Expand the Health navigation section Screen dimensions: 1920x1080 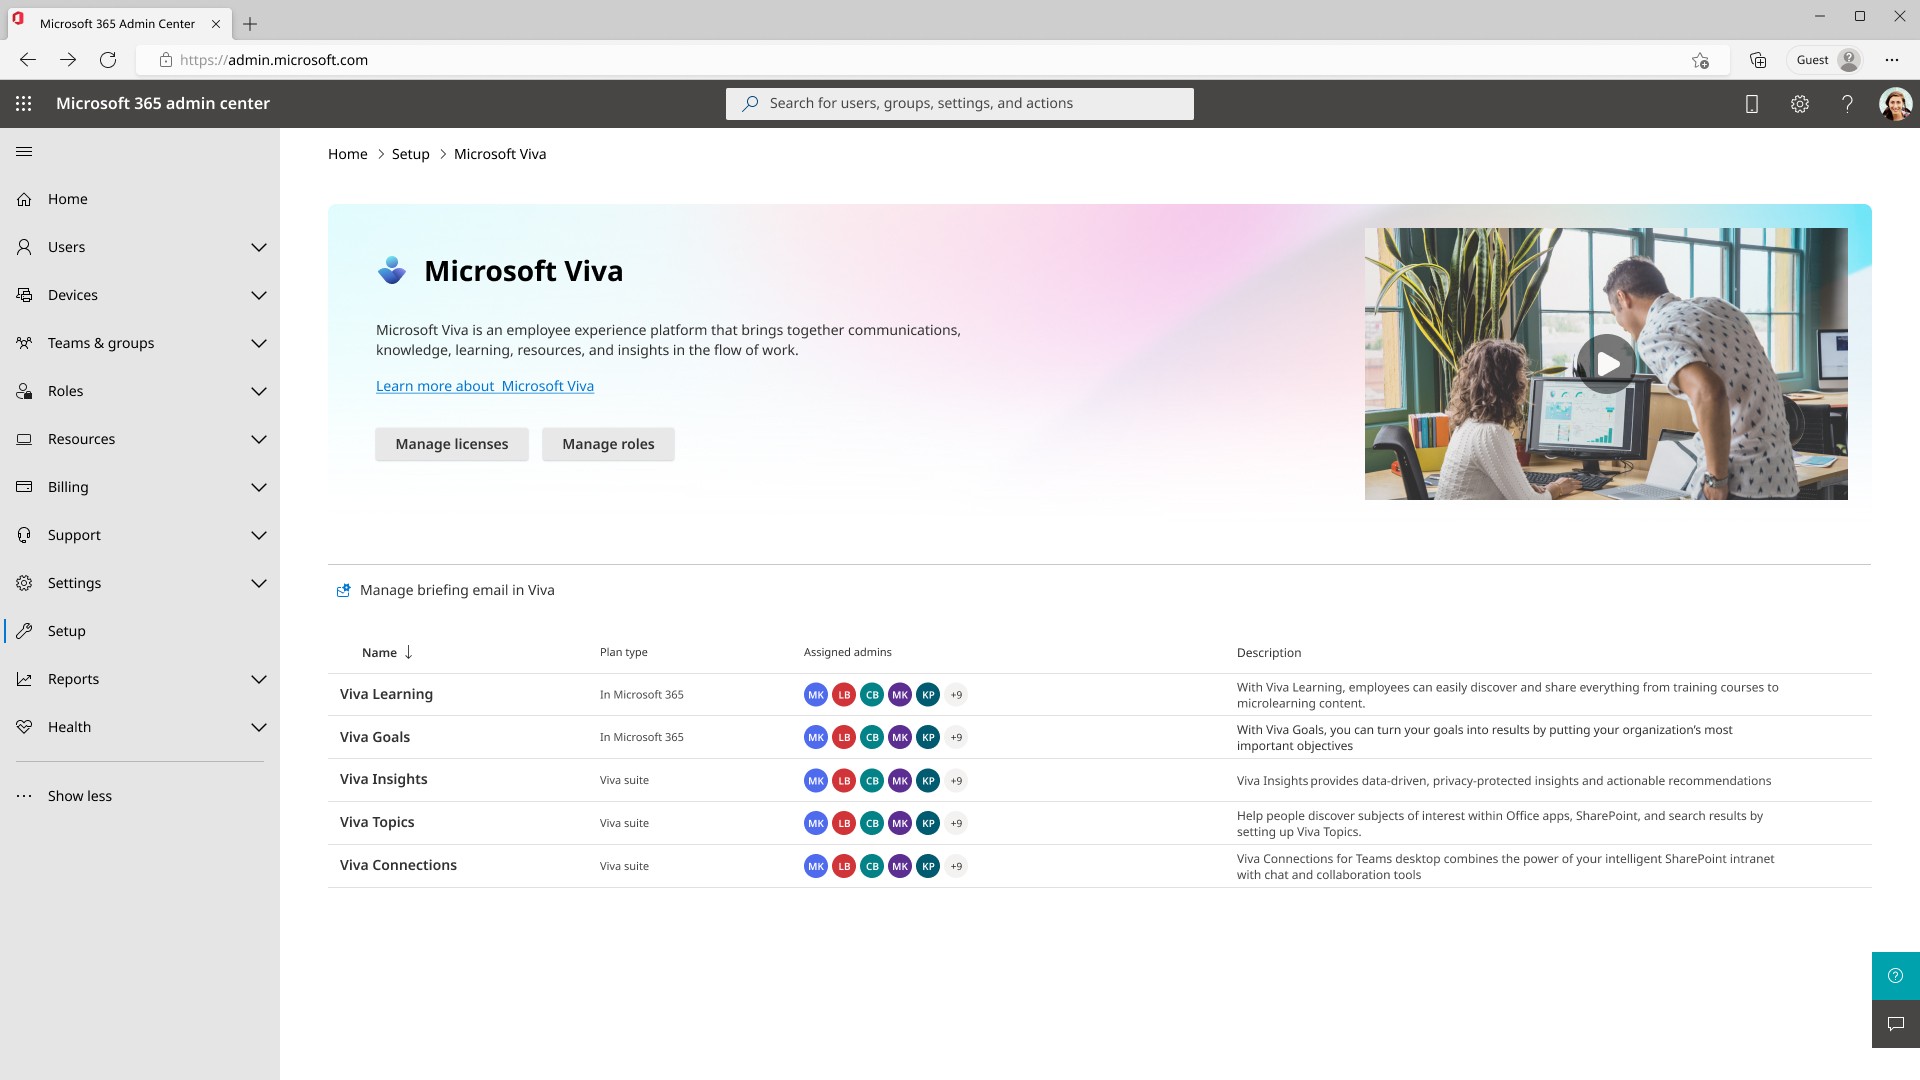(x=258, y=727)
